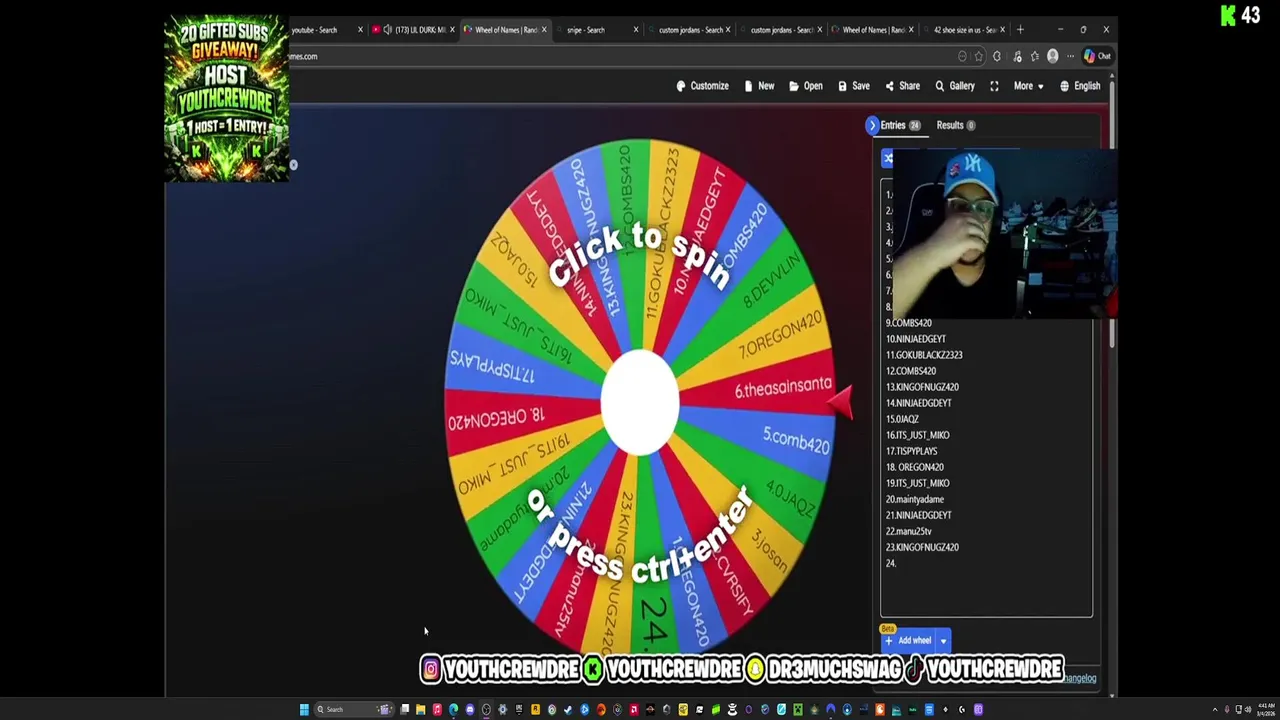Share the wheel
1280x720 pixels.
(x=902, y=86)
